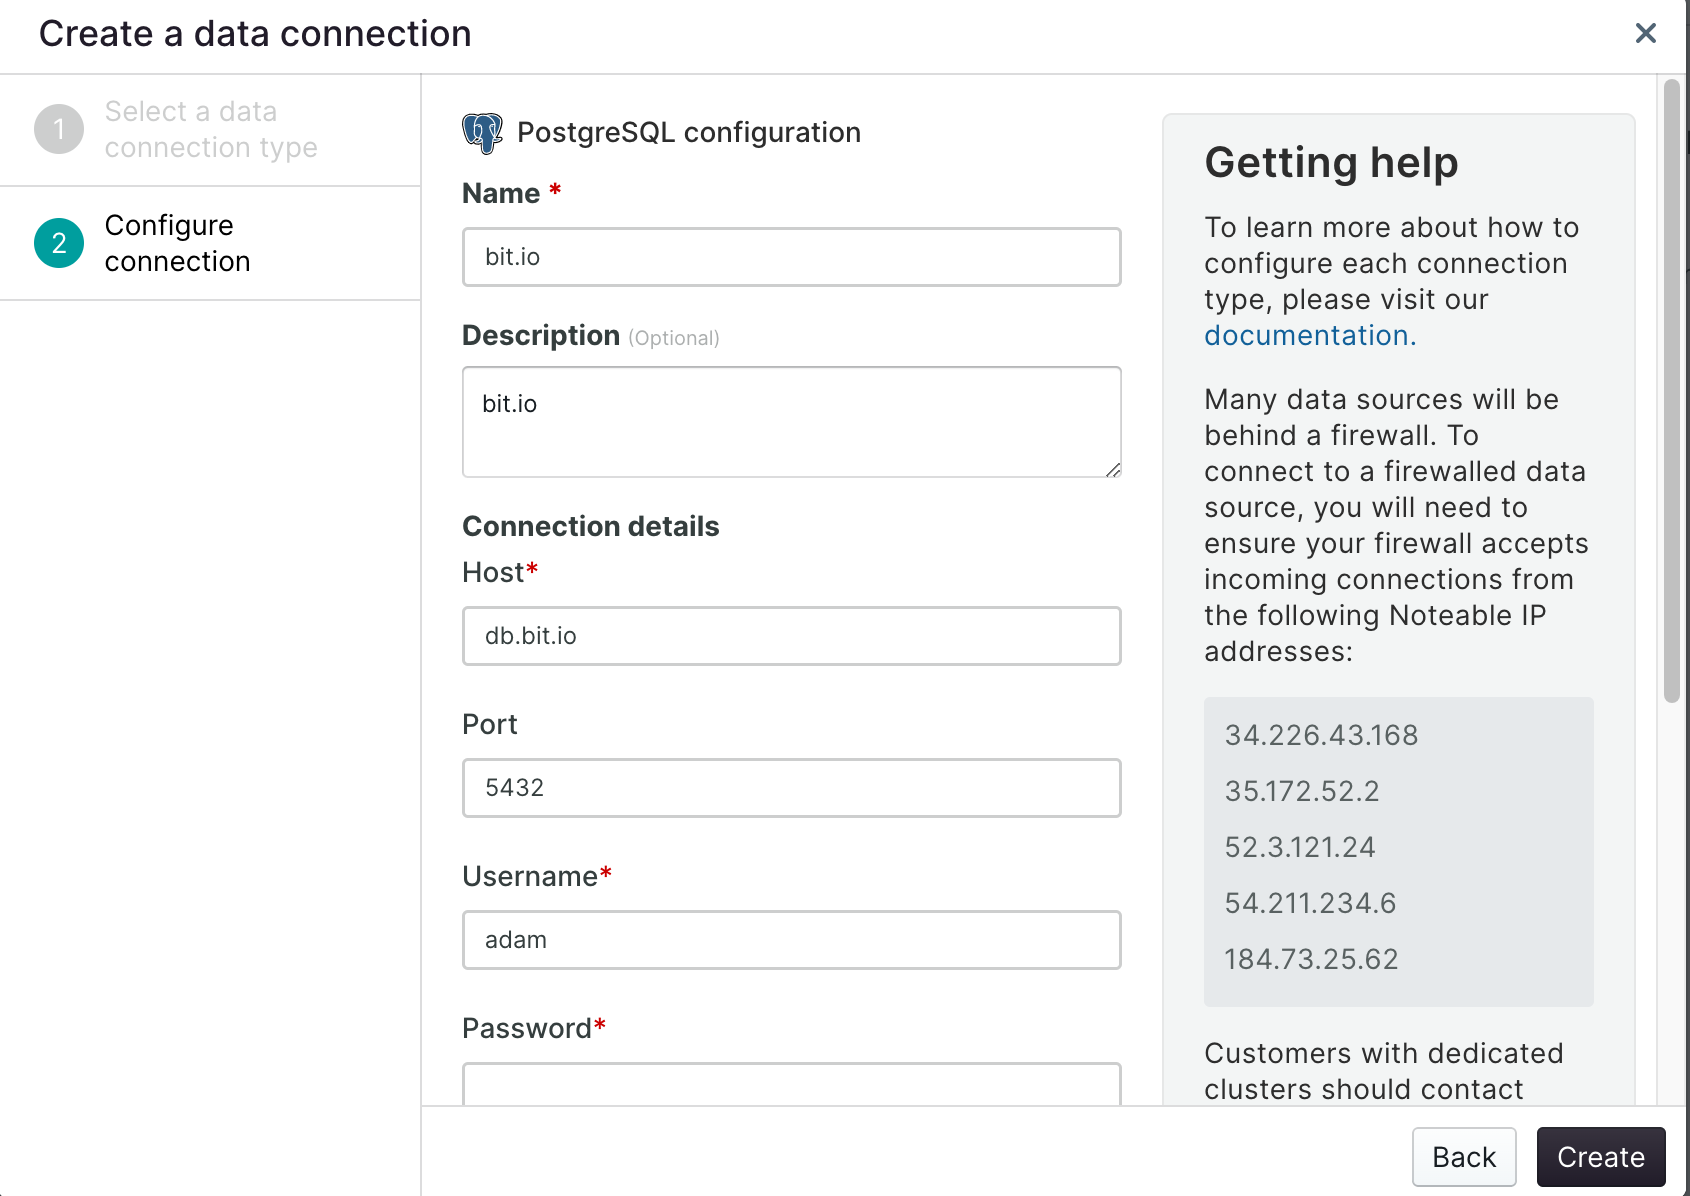
Task: Select step 1 circle icon
Action: pos(59,129)
